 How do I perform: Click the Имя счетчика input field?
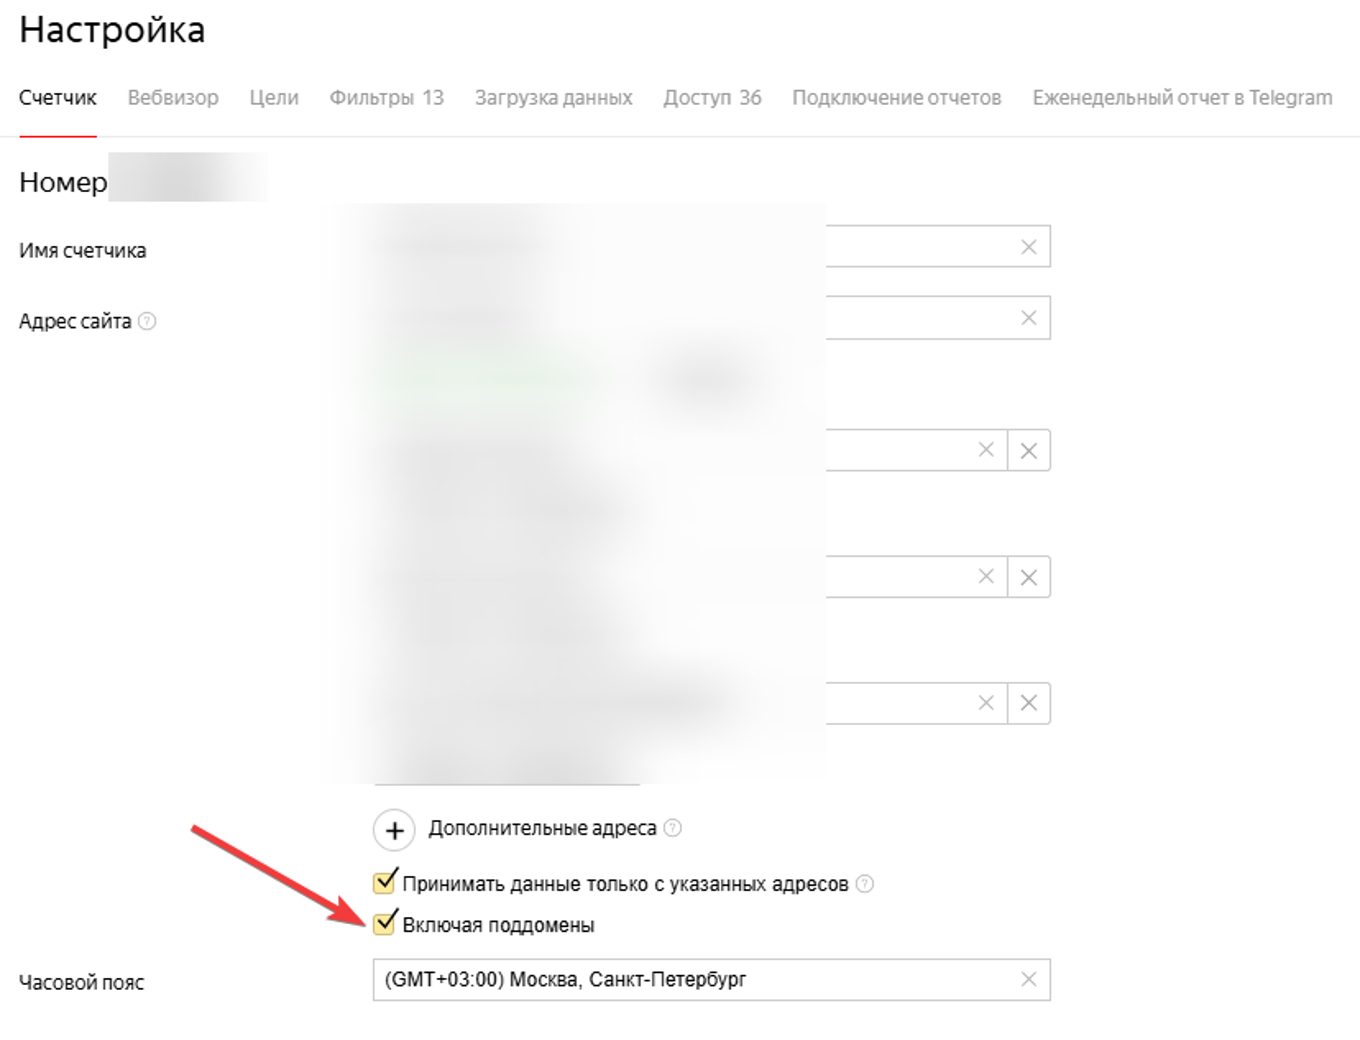[920, 247]
